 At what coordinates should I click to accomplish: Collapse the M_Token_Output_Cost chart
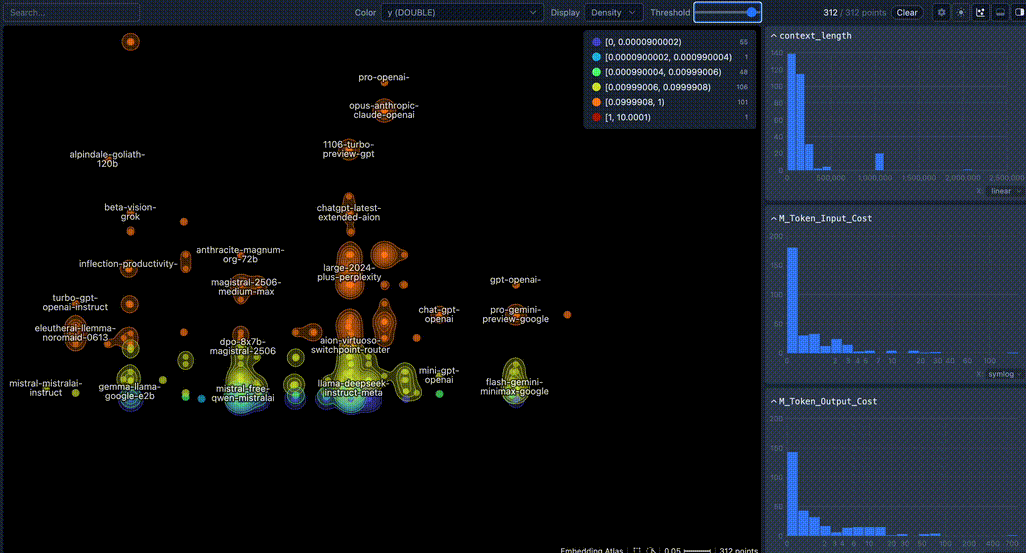(x=773, y=401)
